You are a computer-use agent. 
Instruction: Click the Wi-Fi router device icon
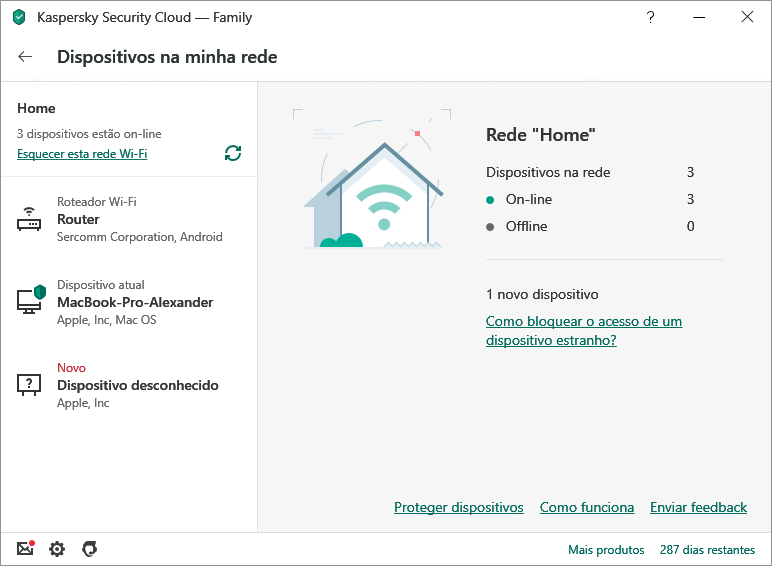[30, 220]
